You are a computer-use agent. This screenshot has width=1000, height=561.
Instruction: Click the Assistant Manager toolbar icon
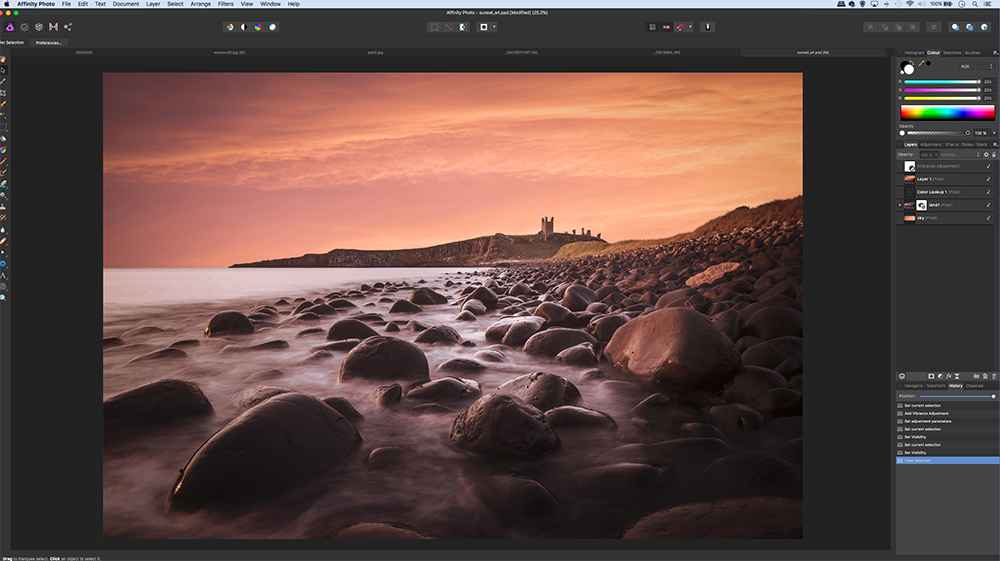click(x=707, y=27)
